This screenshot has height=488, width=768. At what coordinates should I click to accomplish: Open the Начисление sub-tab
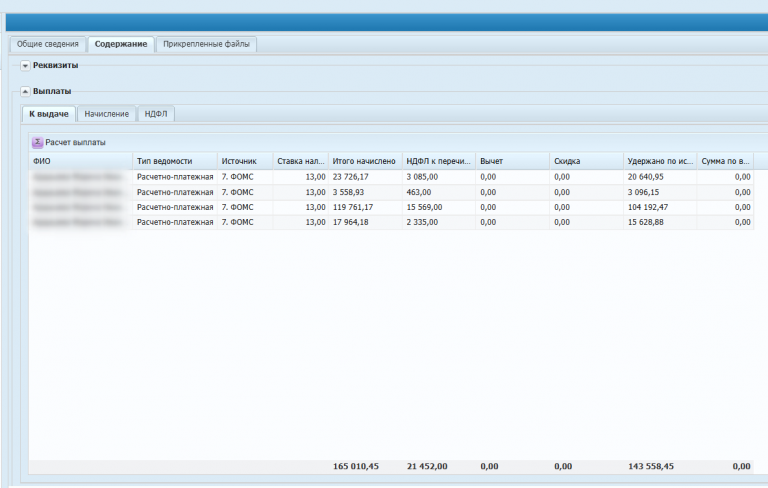click(106, 114)
